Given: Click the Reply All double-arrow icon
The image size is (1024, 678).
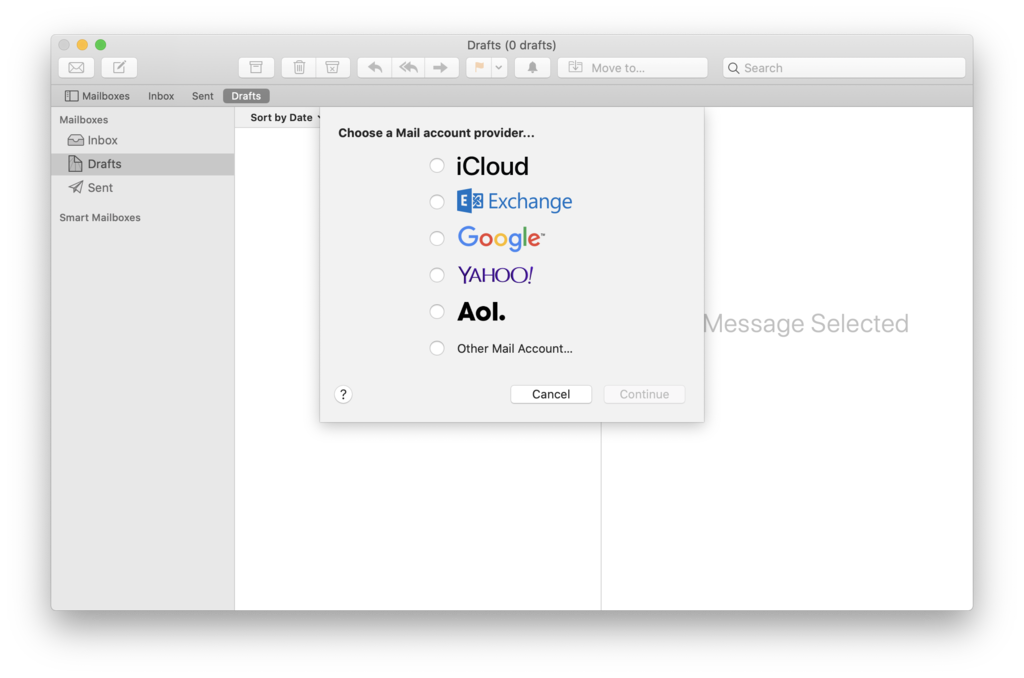Looking at the screenshot, I should click(408, 67).
